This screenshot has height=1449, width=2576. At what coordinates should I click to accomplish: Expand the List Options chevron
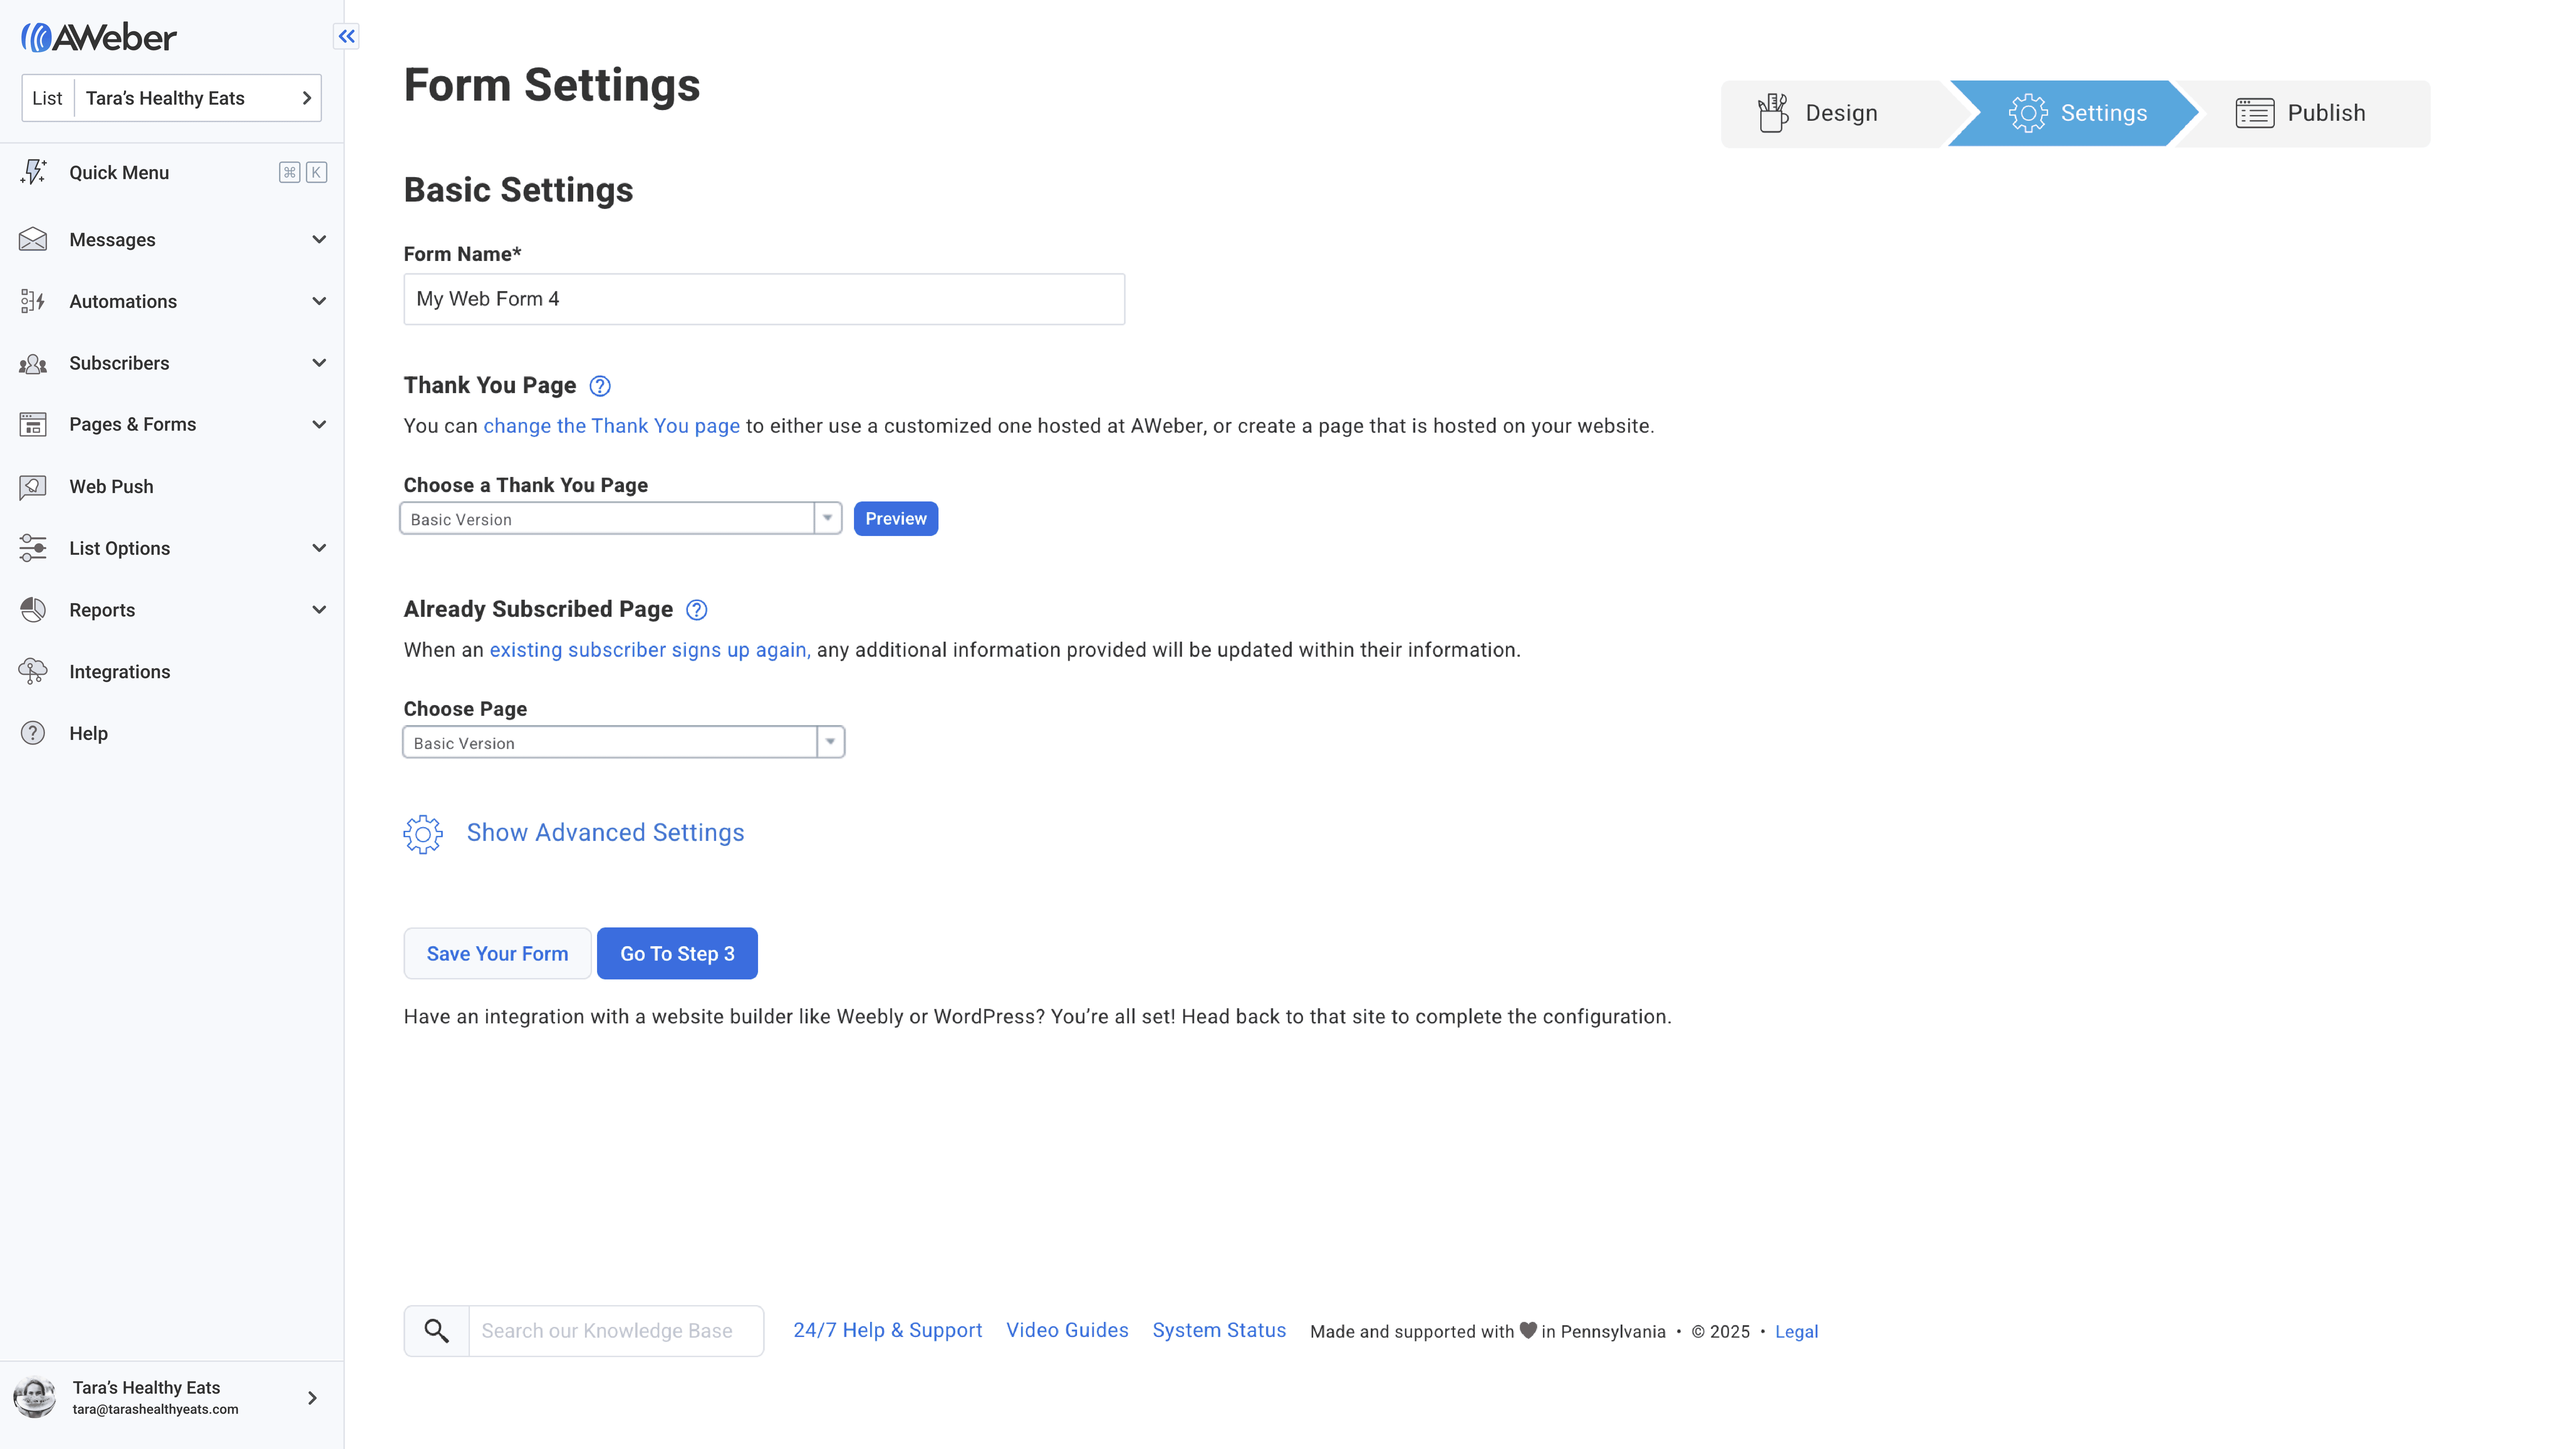pos(319,548)
